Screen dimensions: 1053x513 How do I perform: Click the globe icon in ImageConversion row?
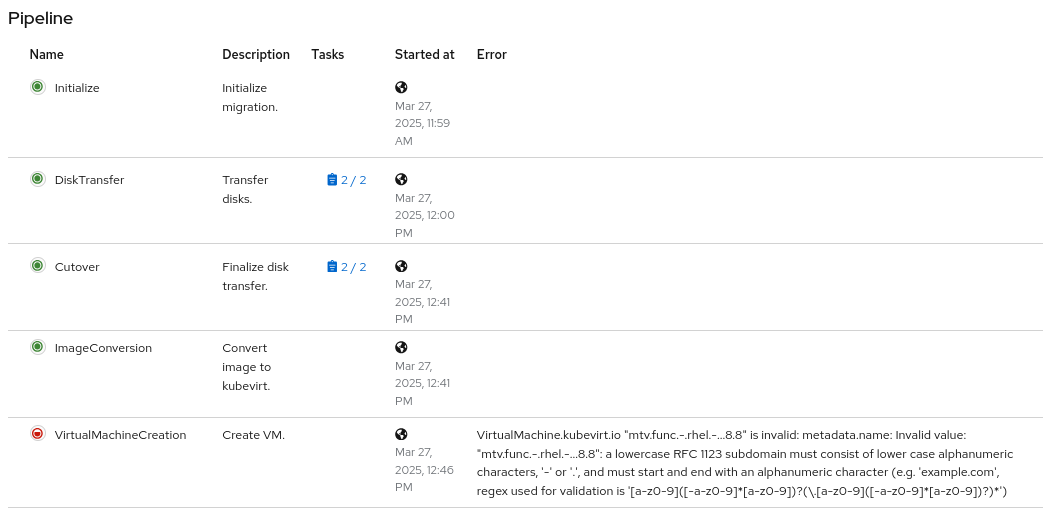click(x=401, y=347)
